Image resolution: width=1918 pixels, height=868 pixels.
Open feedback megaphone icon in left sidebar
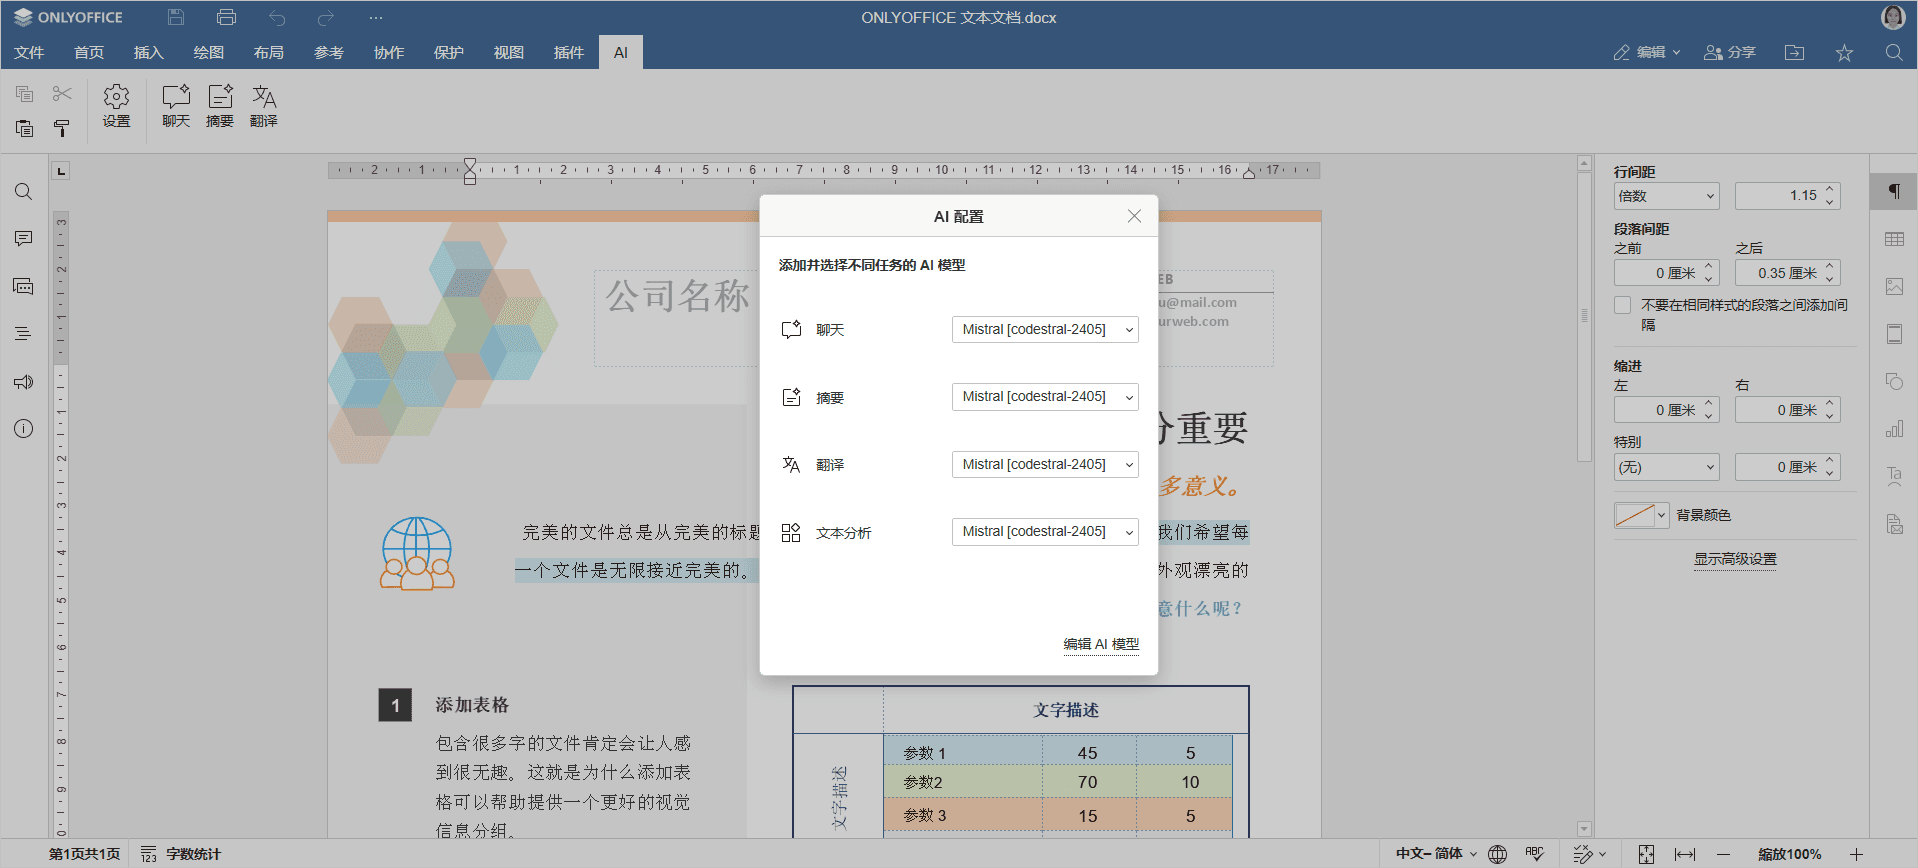(23, 382)
